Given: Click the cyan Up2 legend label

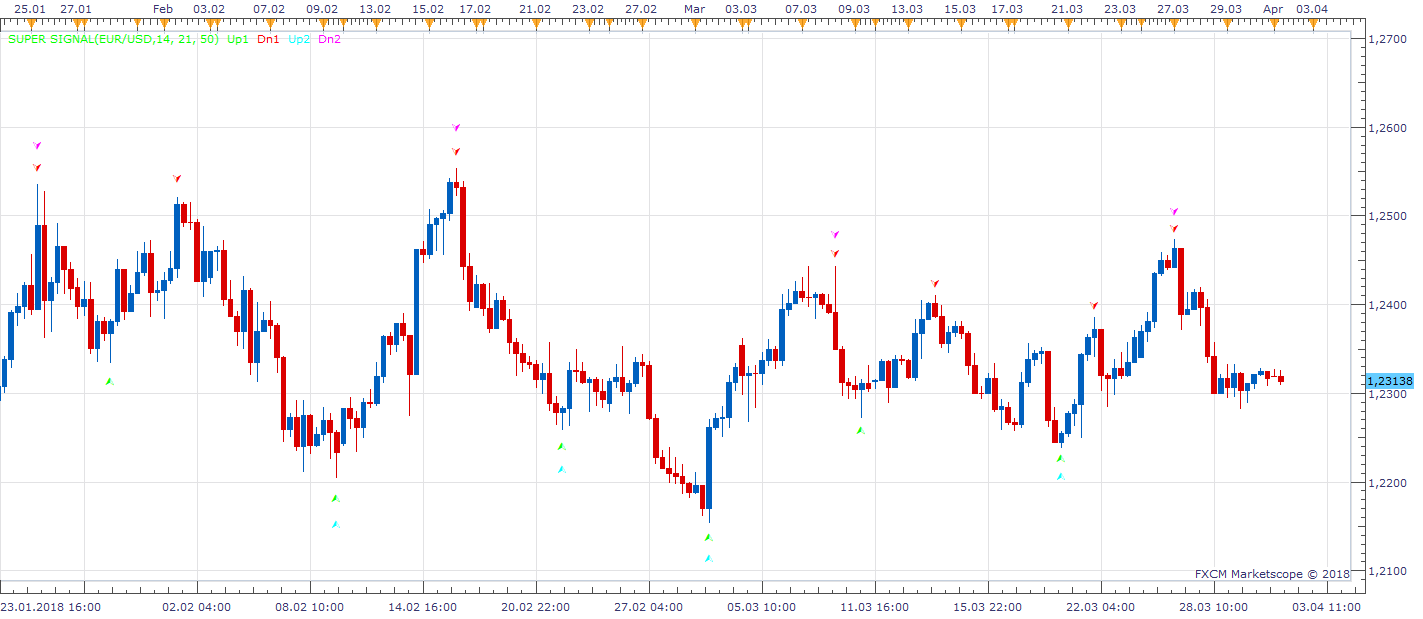Looking at the screenshot, I should (299, 40).
